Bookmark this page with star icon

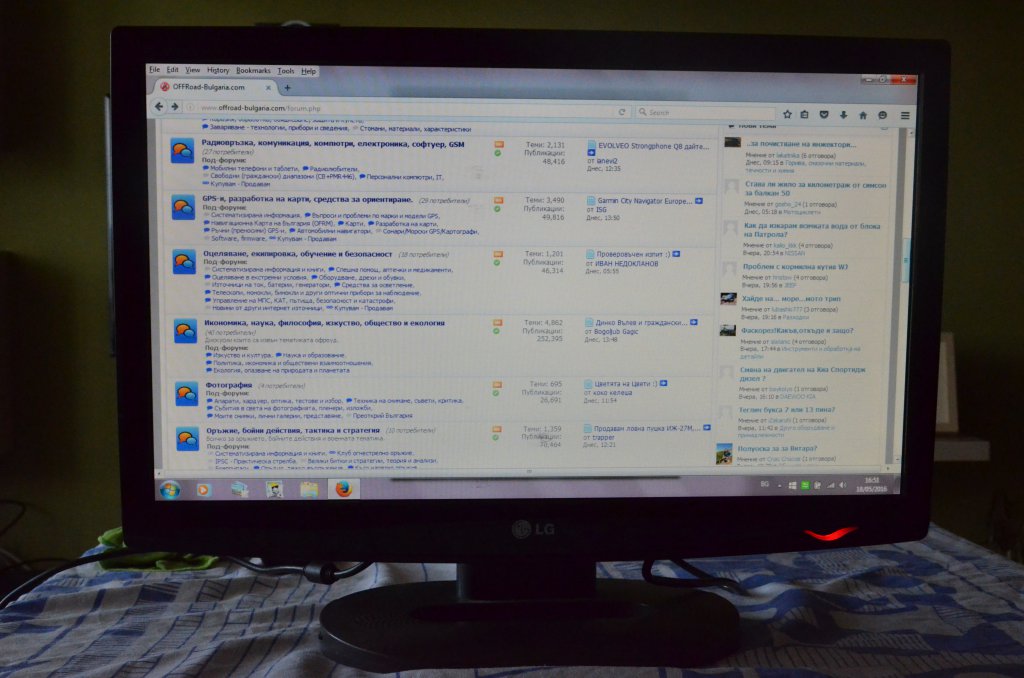tap(787, 114)
